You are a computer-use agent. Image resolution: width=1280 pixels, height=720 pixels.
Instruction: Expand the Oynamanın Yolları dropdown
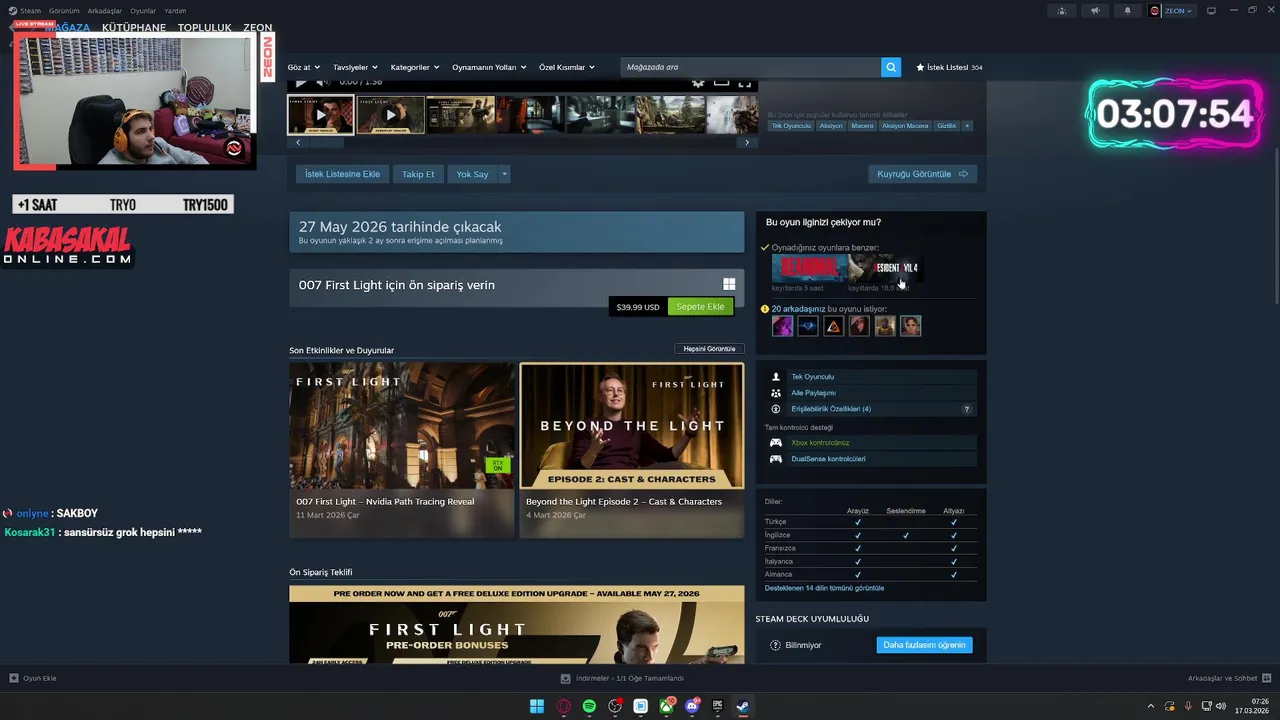(x=489, y=67)
